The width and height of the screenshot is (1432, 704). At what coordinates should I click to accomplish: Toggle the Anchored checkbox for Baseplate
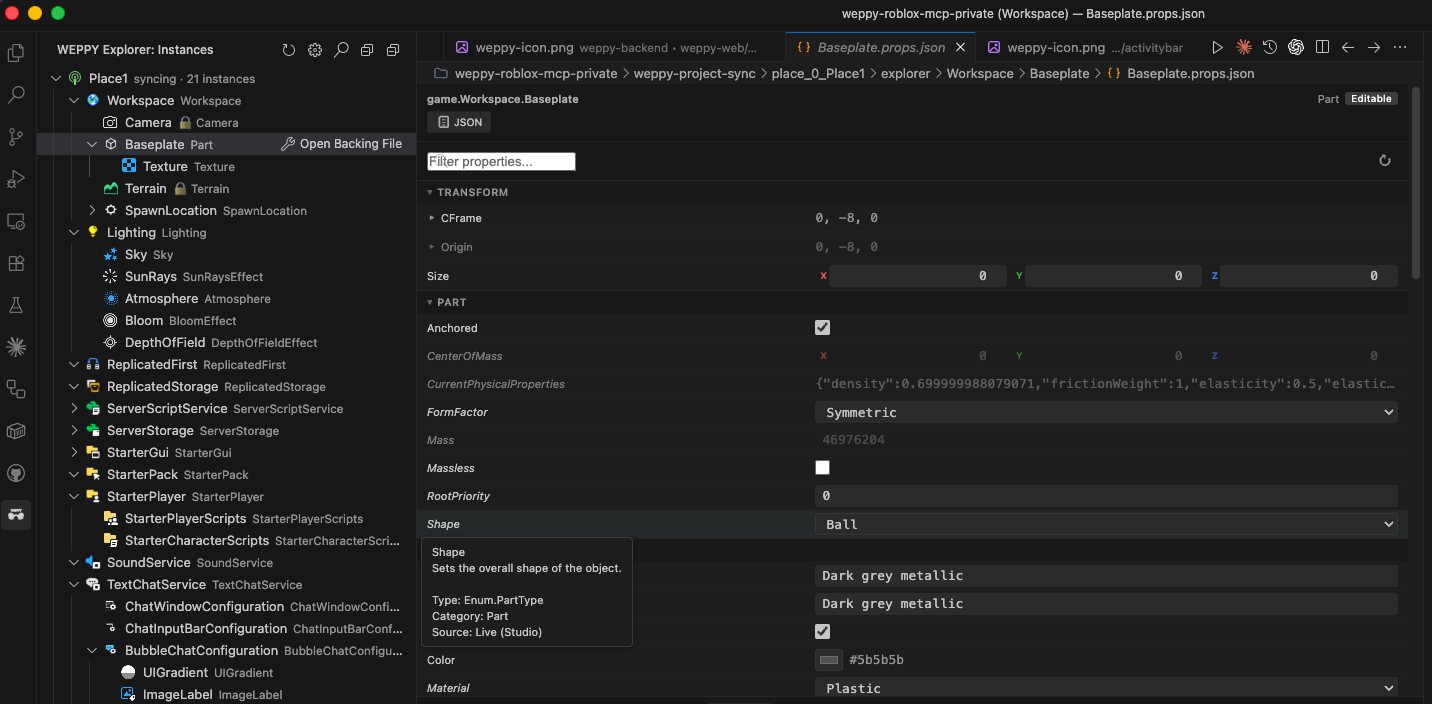[821, 327]
